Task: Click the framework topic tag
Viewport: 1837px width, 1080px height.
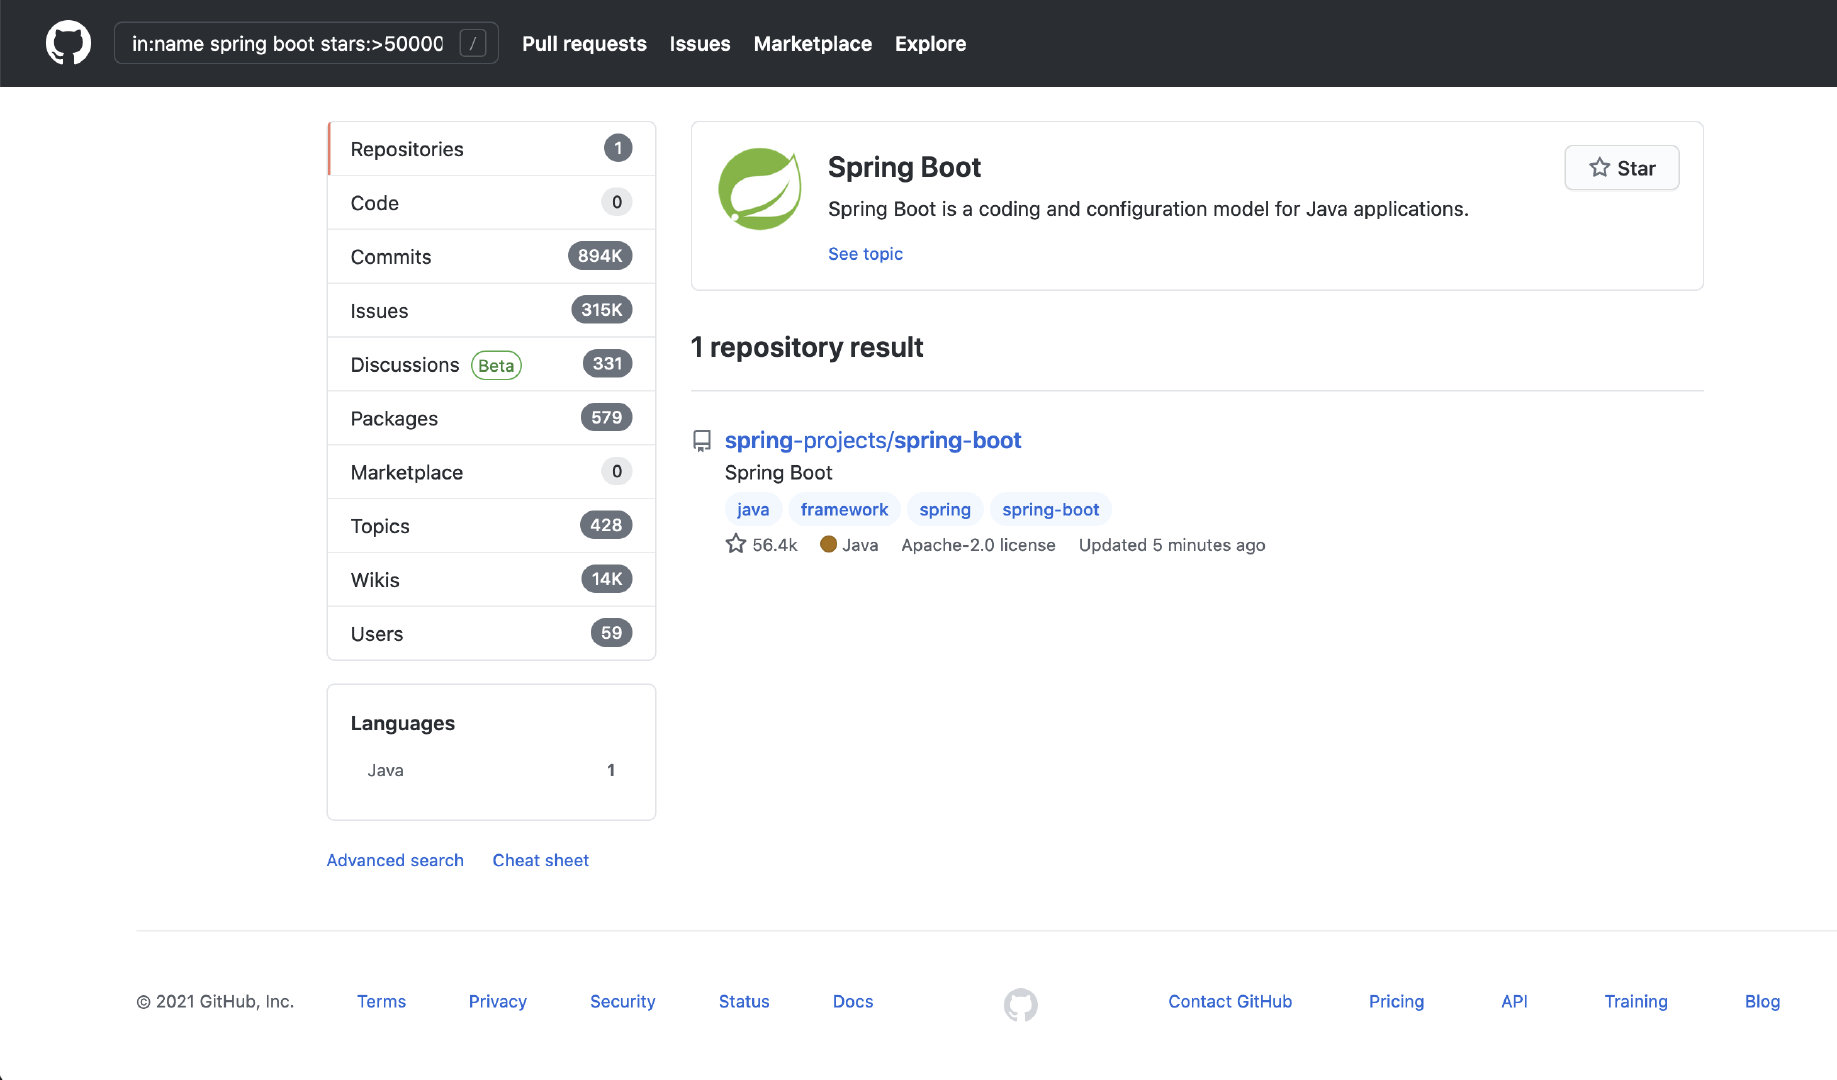Action: pyautogui.click(x=844, y=509)
